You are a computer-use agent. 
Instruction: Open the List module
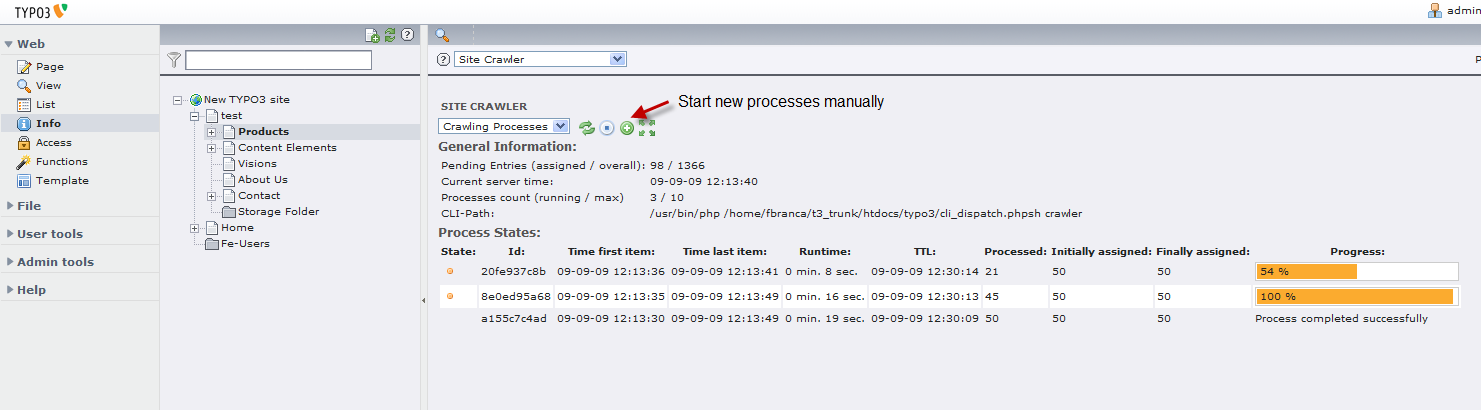coord(46,105)
